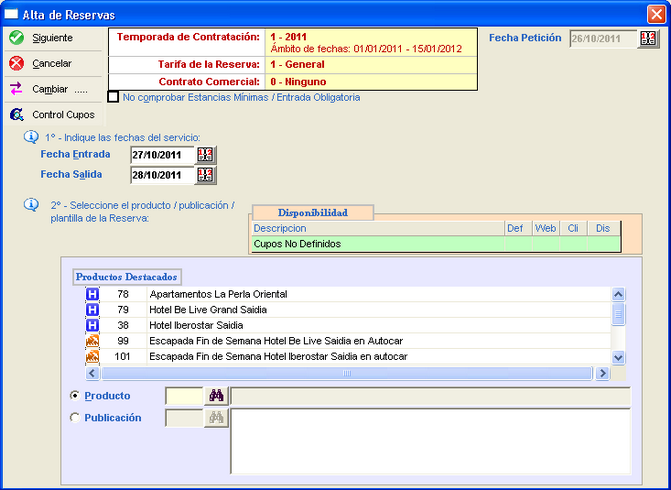
Task: Open the Productos Destacados tab
Action: [127, 277]
